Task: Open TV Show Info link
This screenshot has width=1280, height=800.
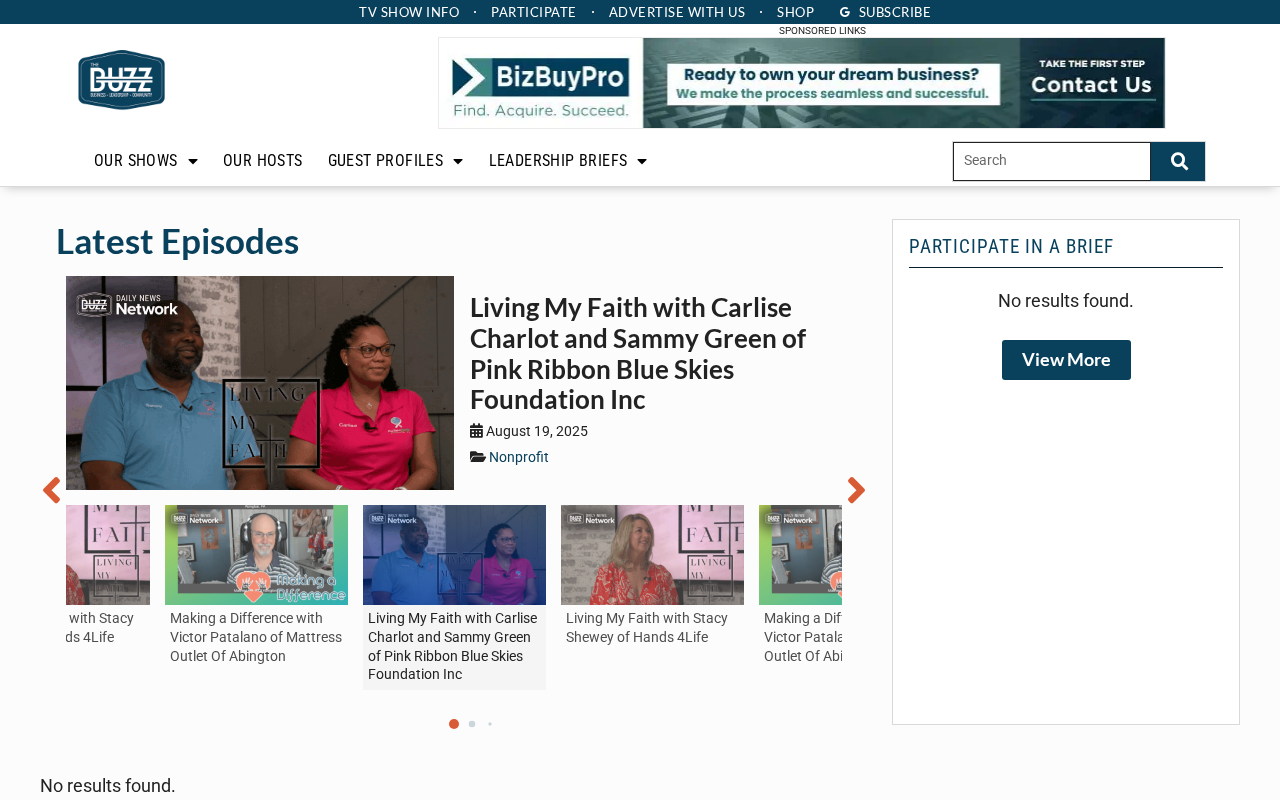Action: (x=409, y=12)
